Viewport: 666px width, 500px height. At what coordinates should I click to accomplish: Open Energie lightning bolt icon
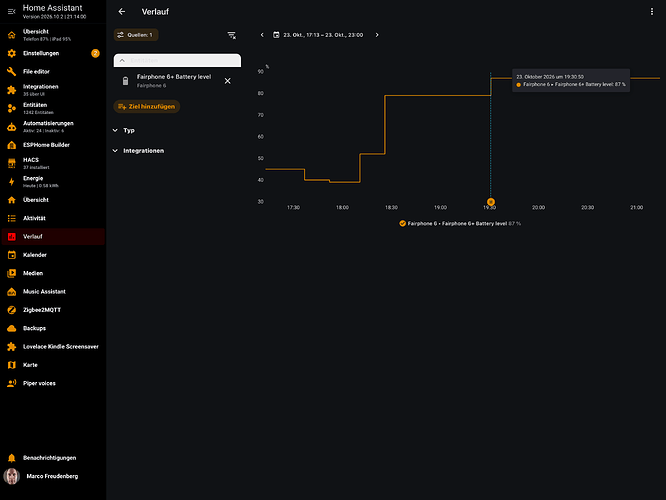pyautogui.click(x=11, y=182)
